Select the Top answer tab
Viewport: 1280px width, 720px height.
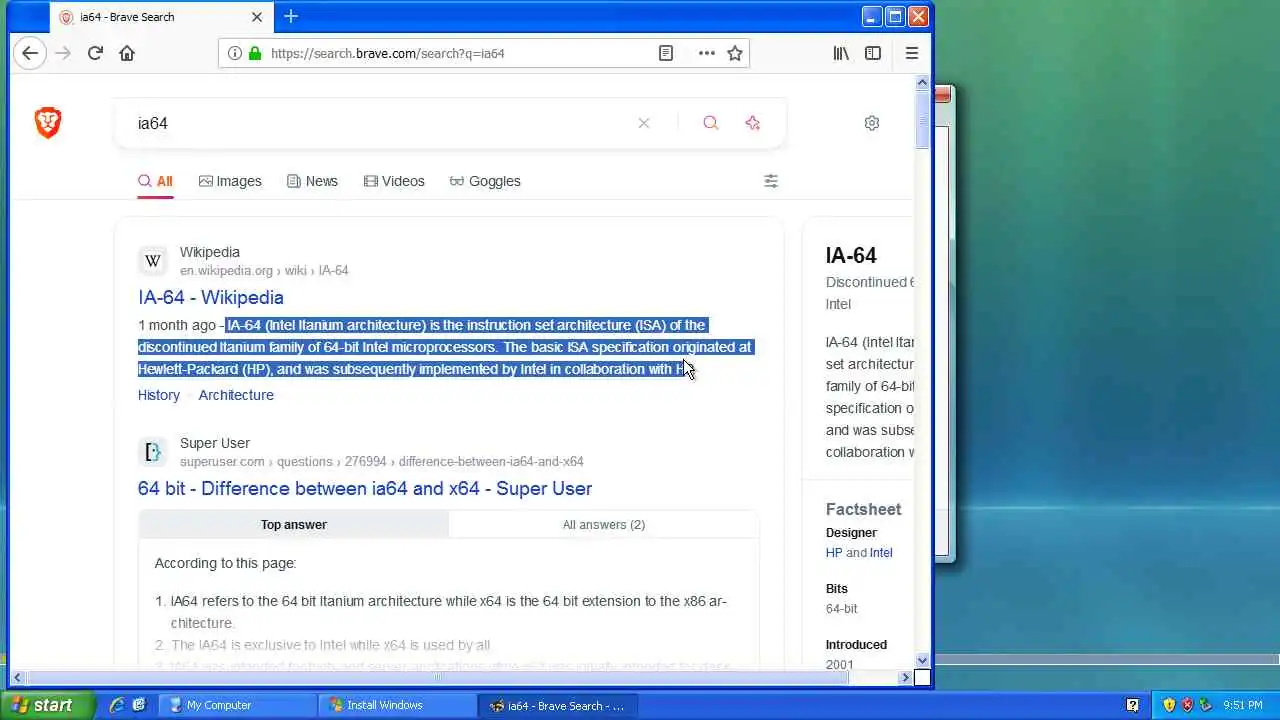294,524
